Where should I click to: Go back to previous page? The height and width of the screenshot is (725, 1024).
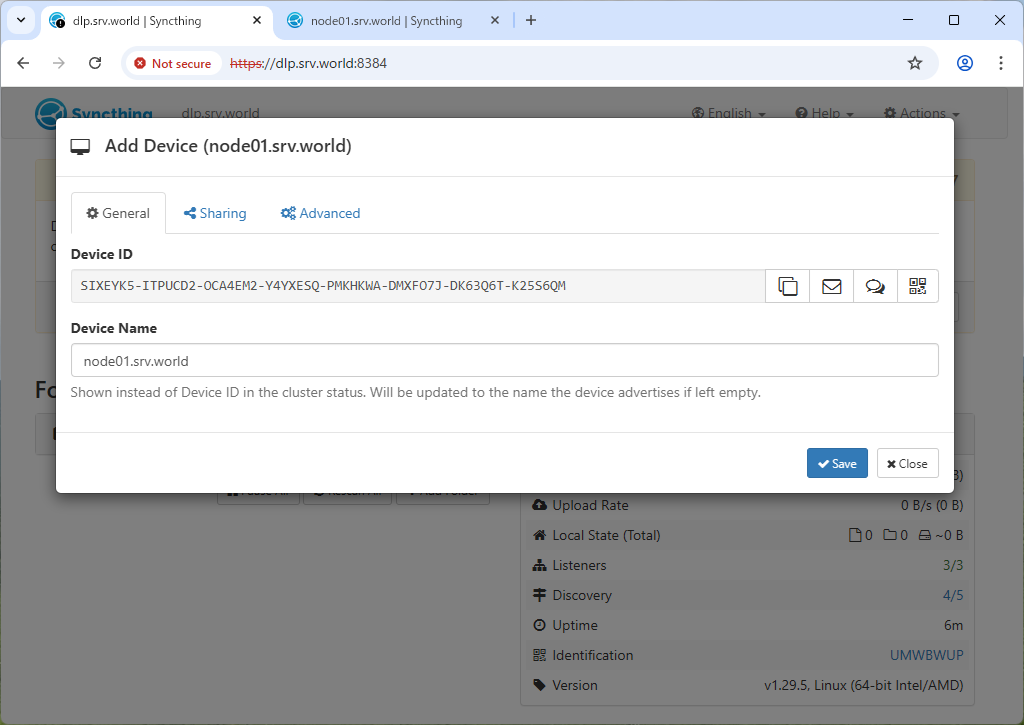click(x=24, y=63)
